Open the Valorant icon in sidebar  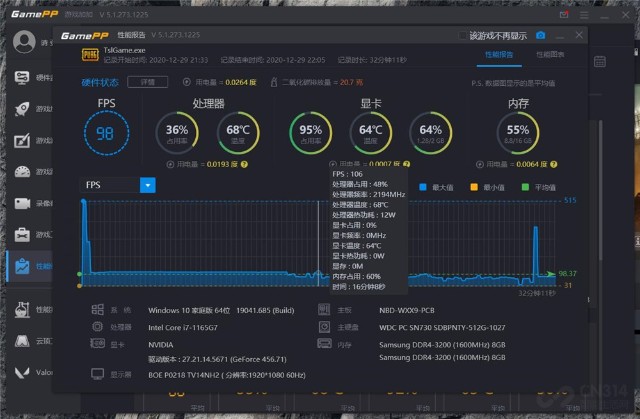[21, 373]
